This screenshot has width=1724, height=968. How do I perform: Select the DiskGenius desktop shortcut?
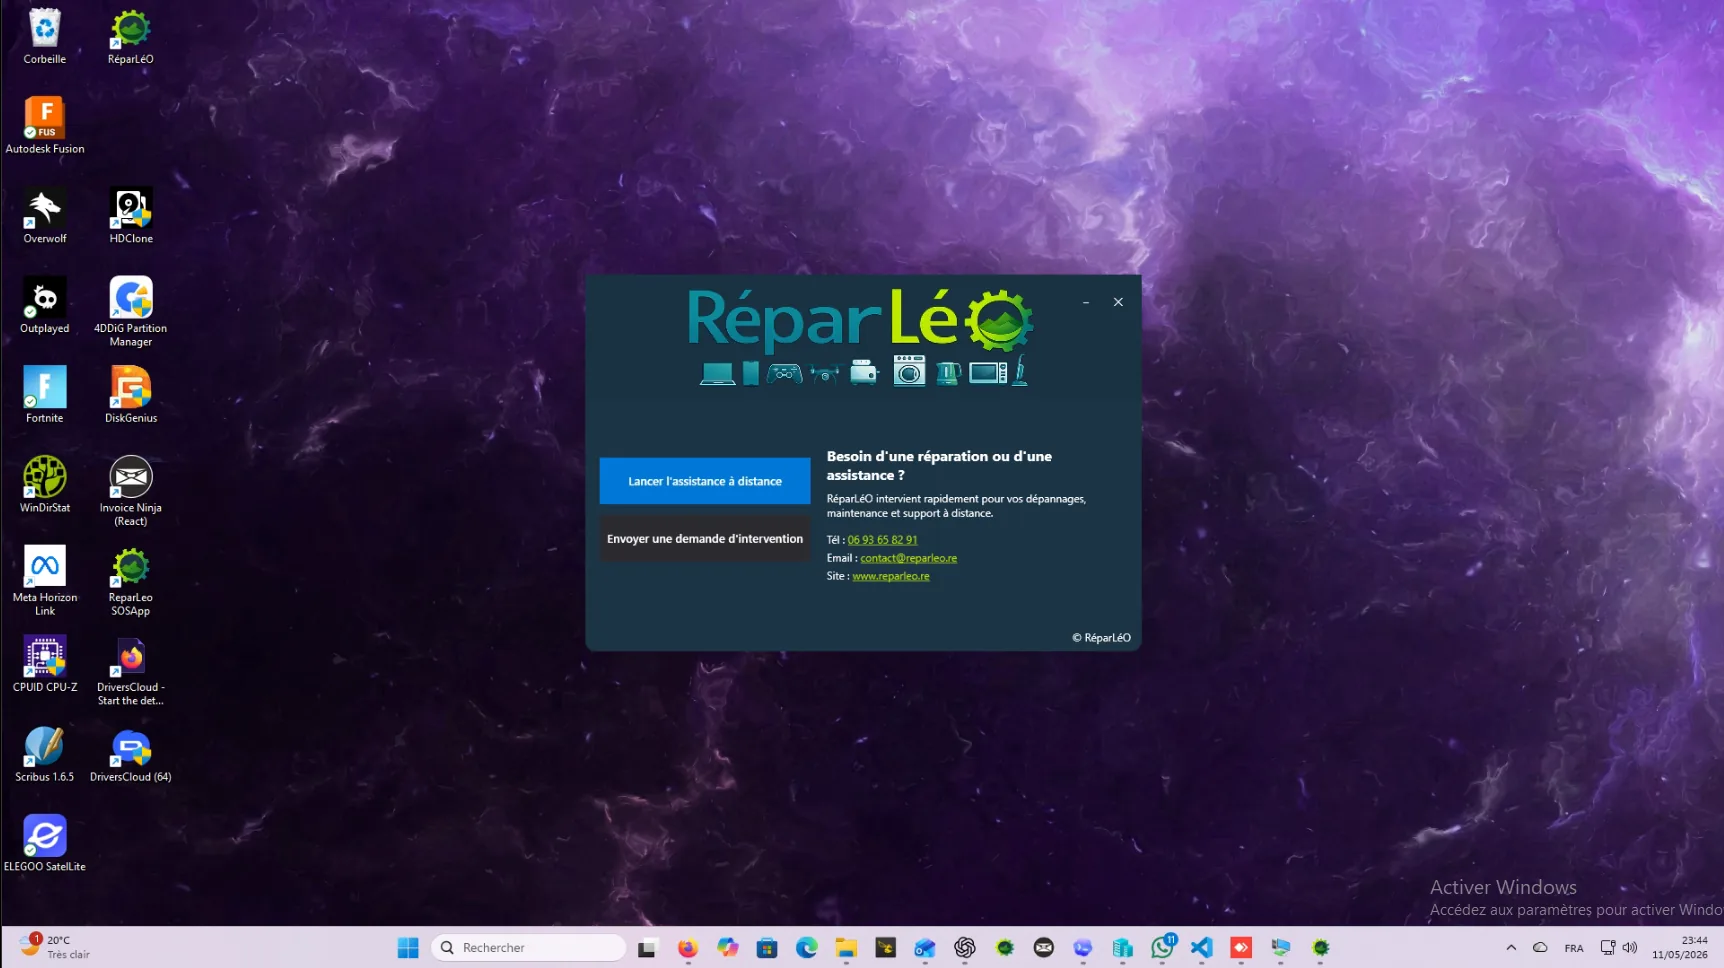pyautogui.click(x=131, y=396)
